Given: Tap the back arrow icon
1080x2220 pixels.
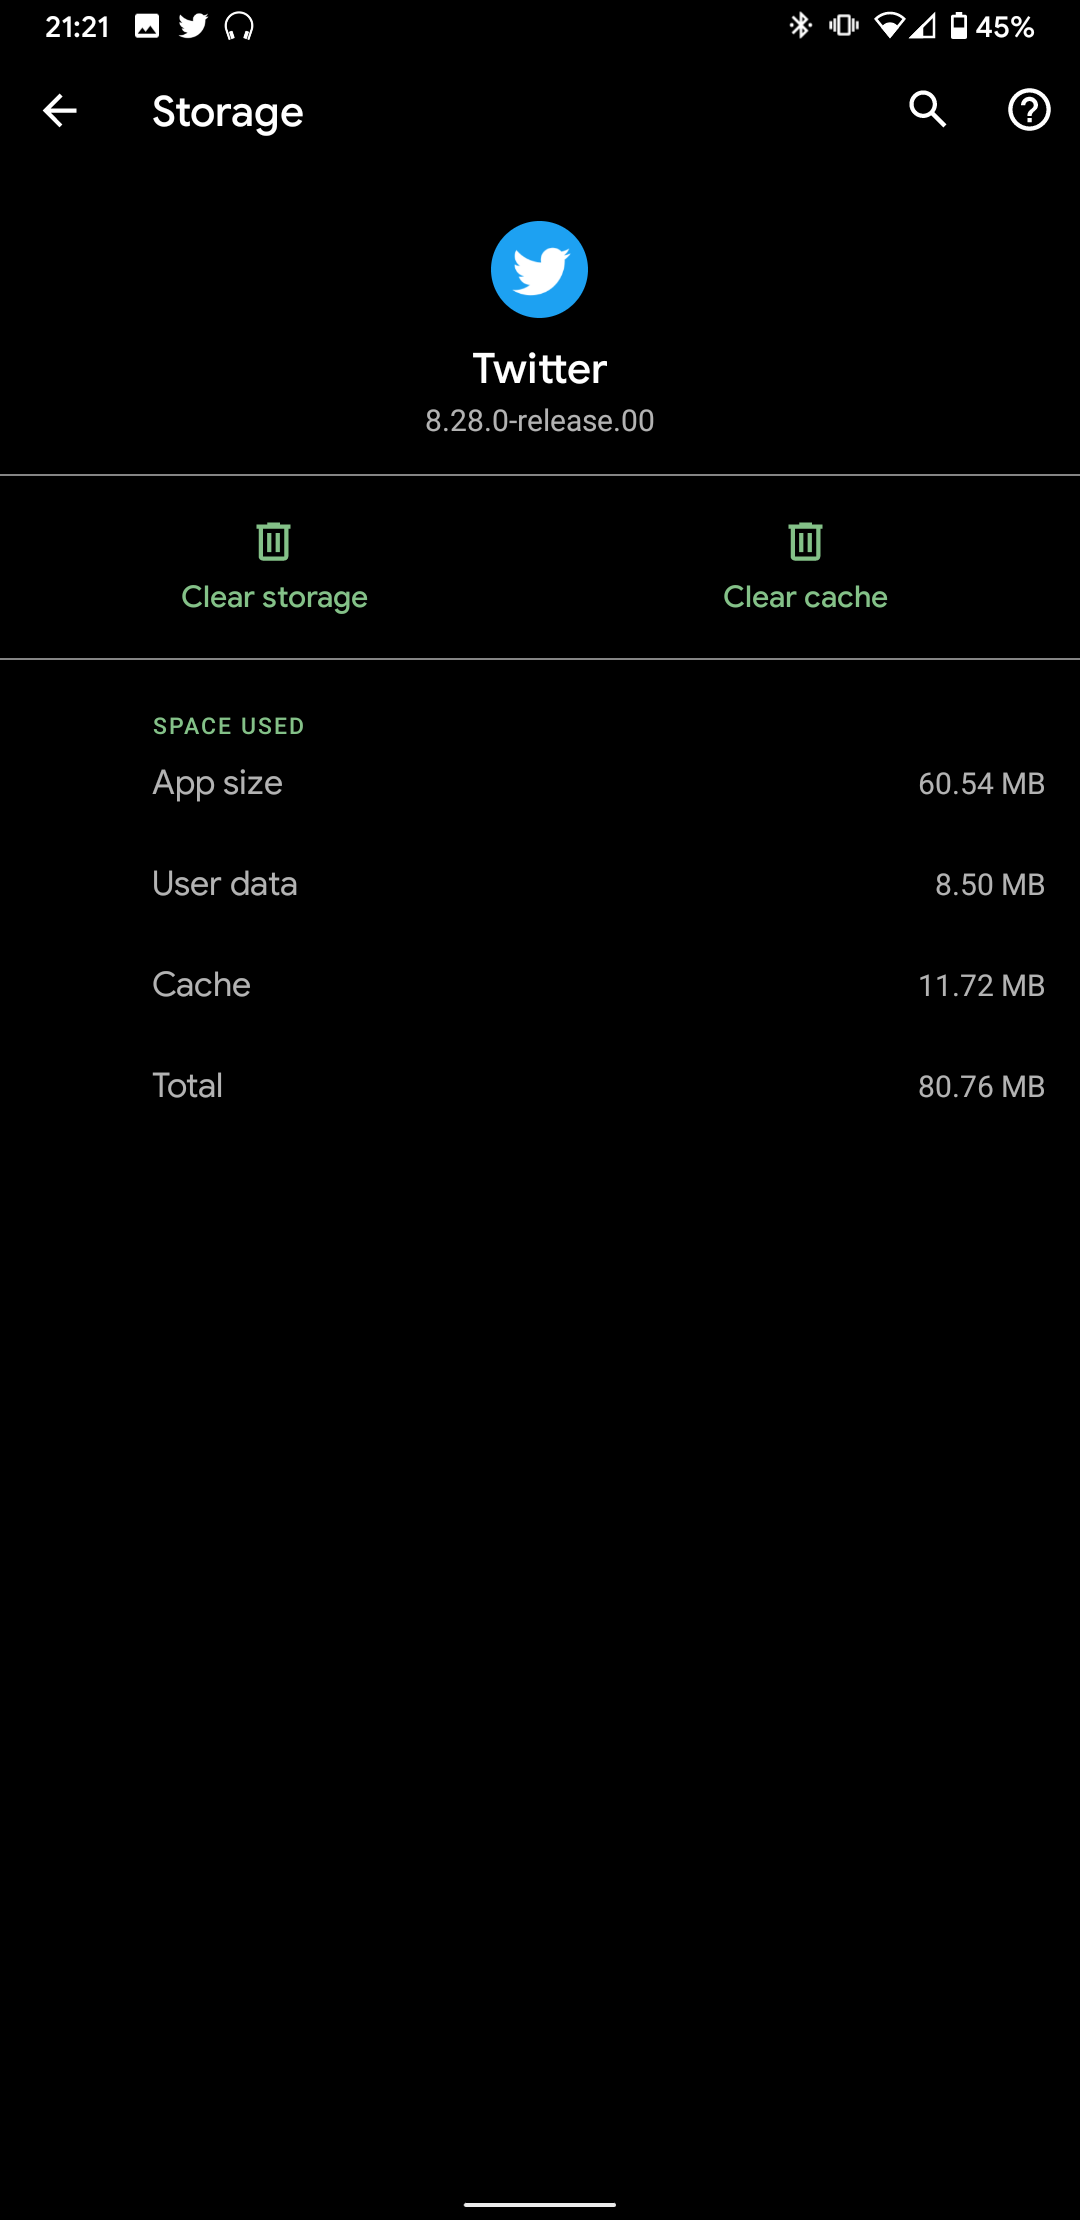Looking at the screenshot, I should click(60, 110).
